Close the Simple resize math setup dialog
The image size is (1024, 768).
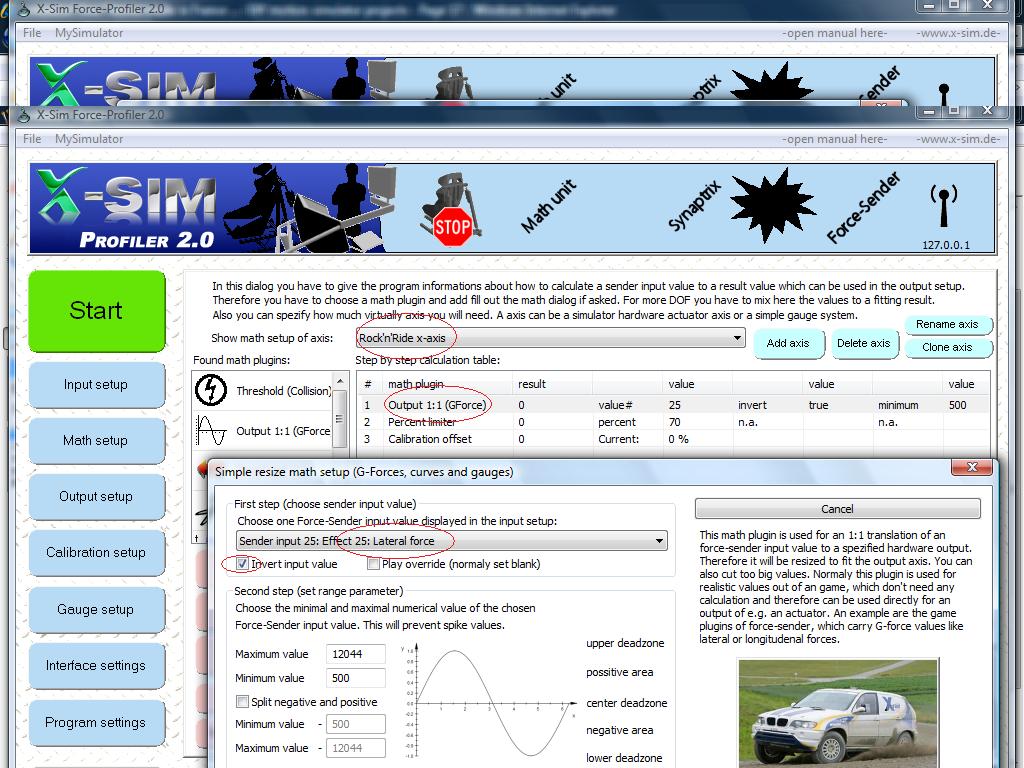coord(972,467)
